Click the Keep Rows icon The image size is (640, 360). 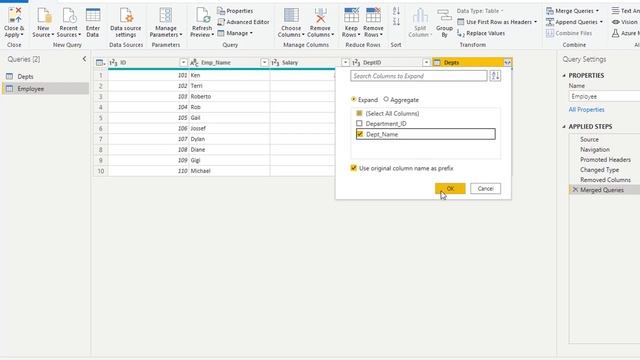(x=351, y=16)
